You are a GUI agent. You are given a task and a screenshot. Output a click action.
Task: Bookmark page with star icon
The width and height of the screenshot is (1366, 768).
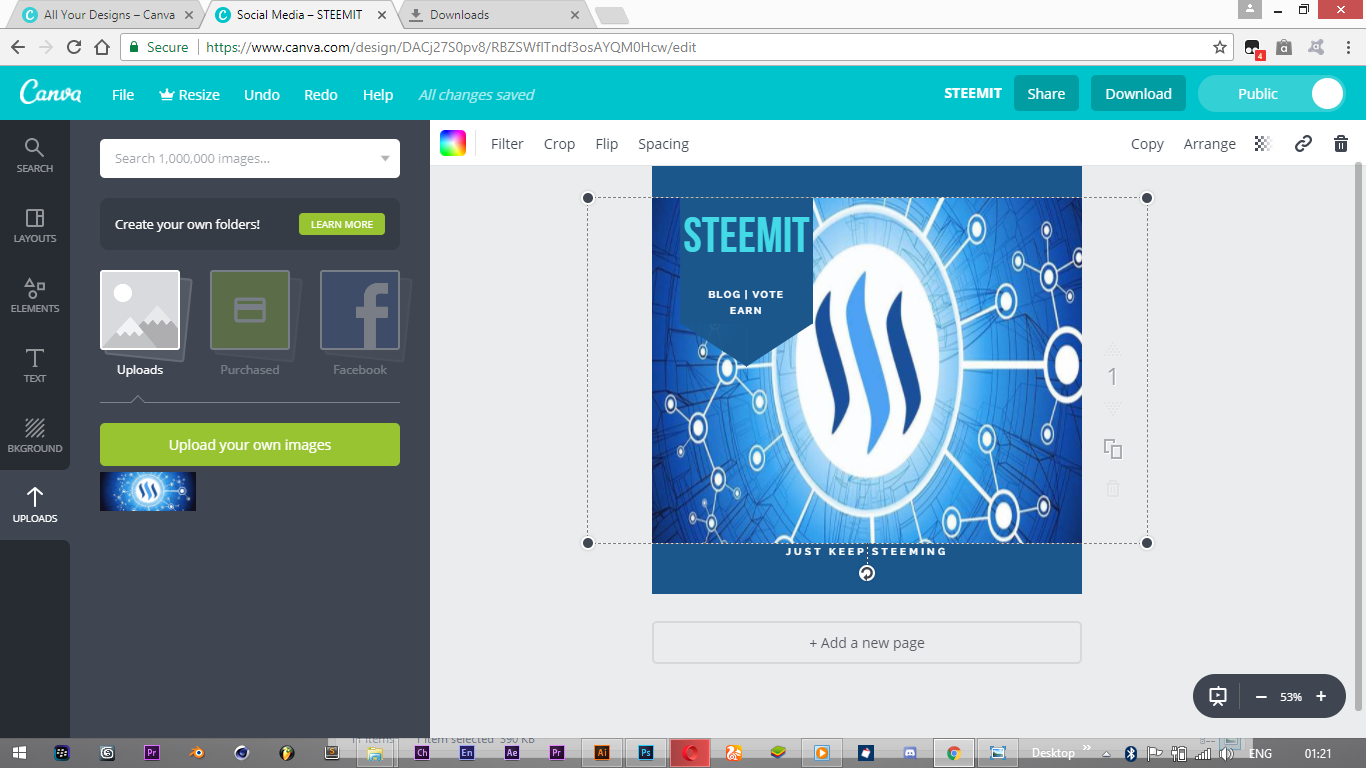click(x=1220, y=47)
